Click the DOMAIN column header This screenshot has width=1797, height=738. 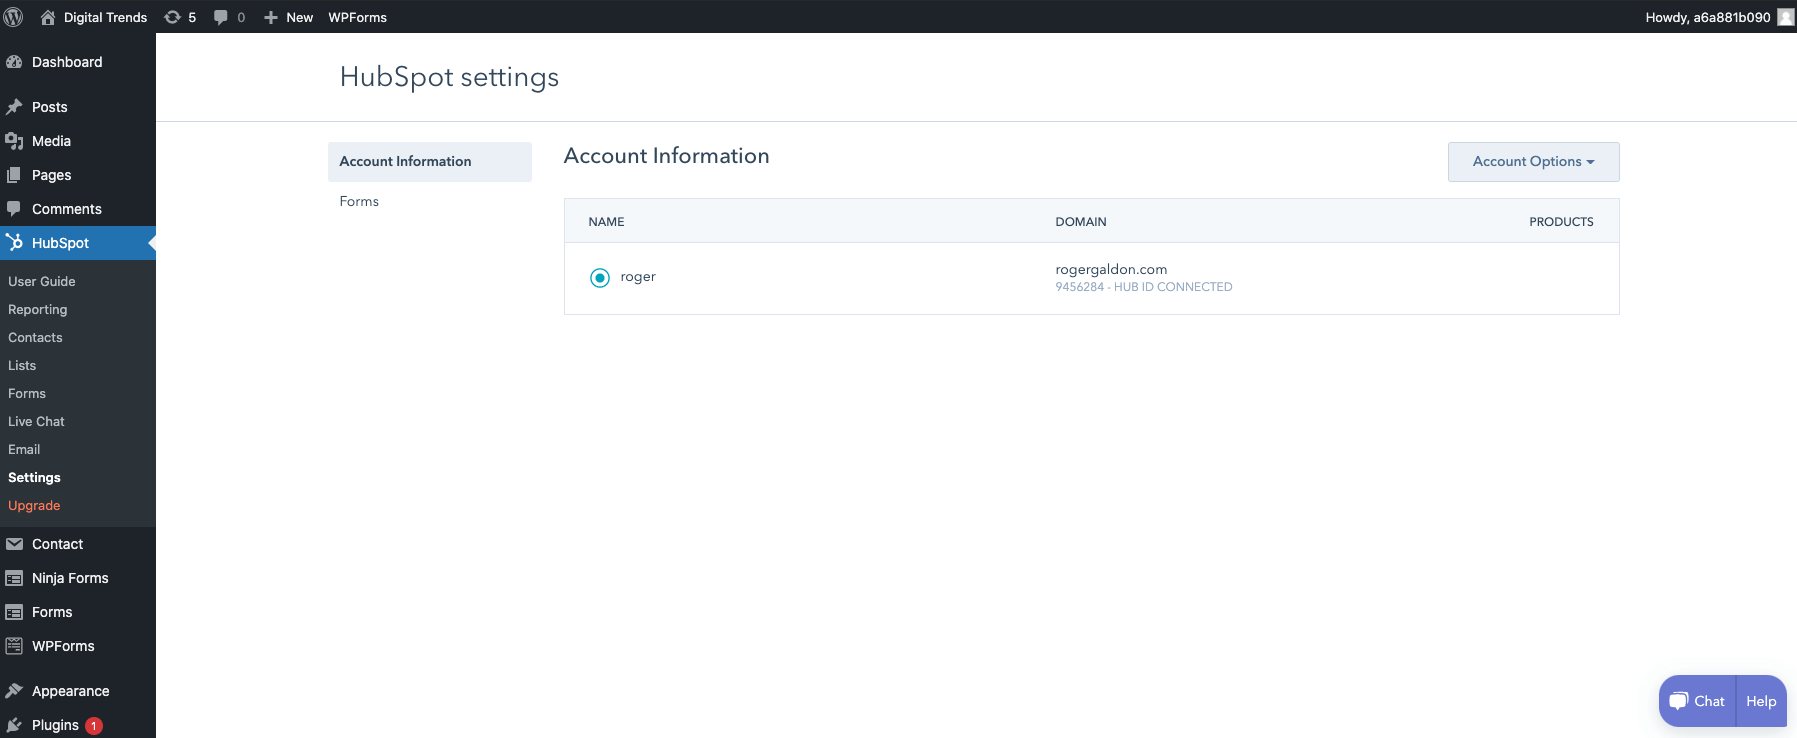[1081, 222]
